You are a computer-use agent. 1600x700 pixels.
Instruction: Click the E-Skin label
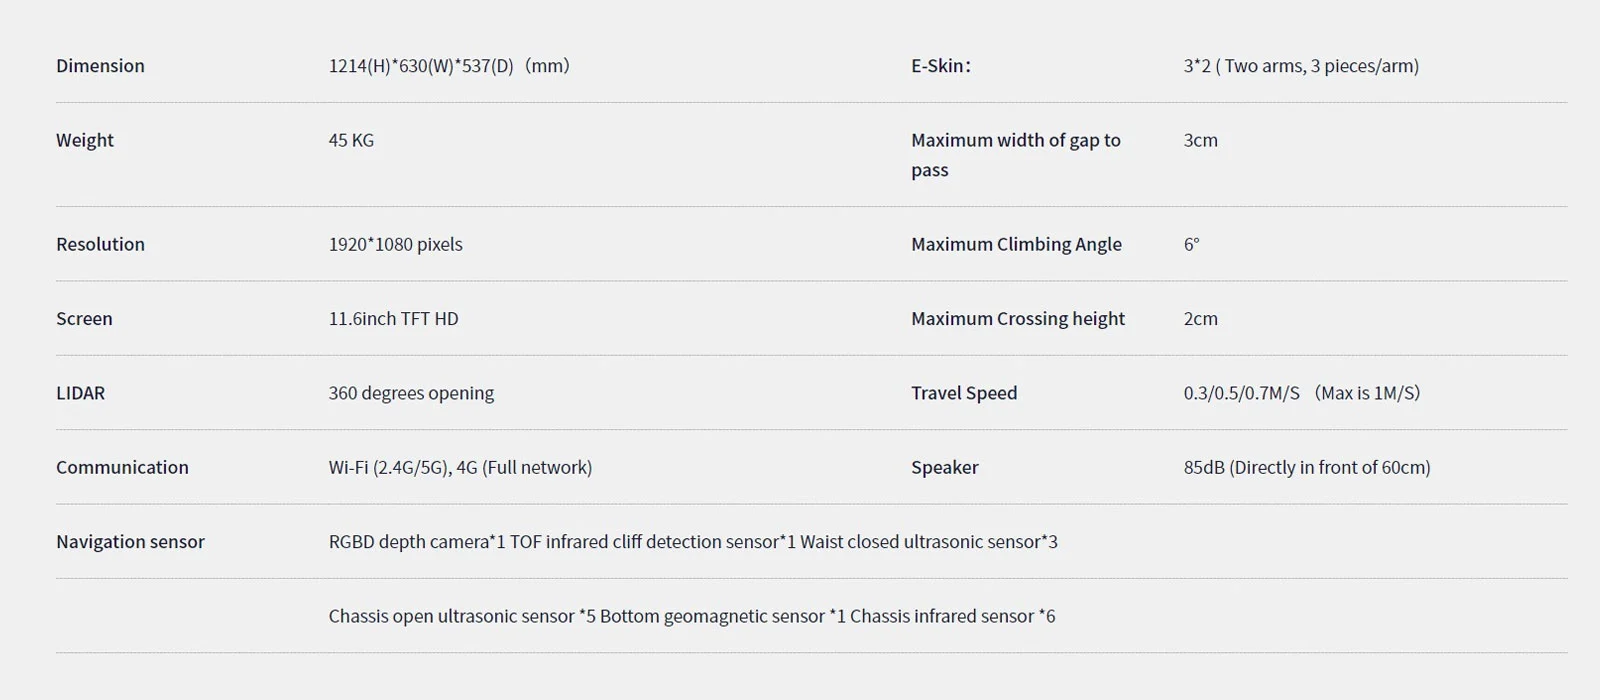click(x=940, y=66)
